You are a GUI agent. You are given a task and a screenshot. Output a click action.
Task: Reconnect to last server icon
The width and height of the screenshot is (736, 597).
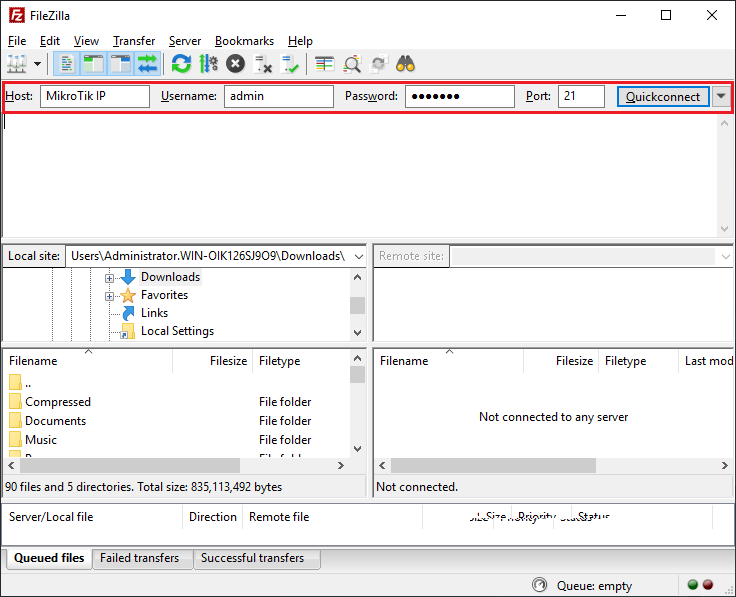[290, 64]
